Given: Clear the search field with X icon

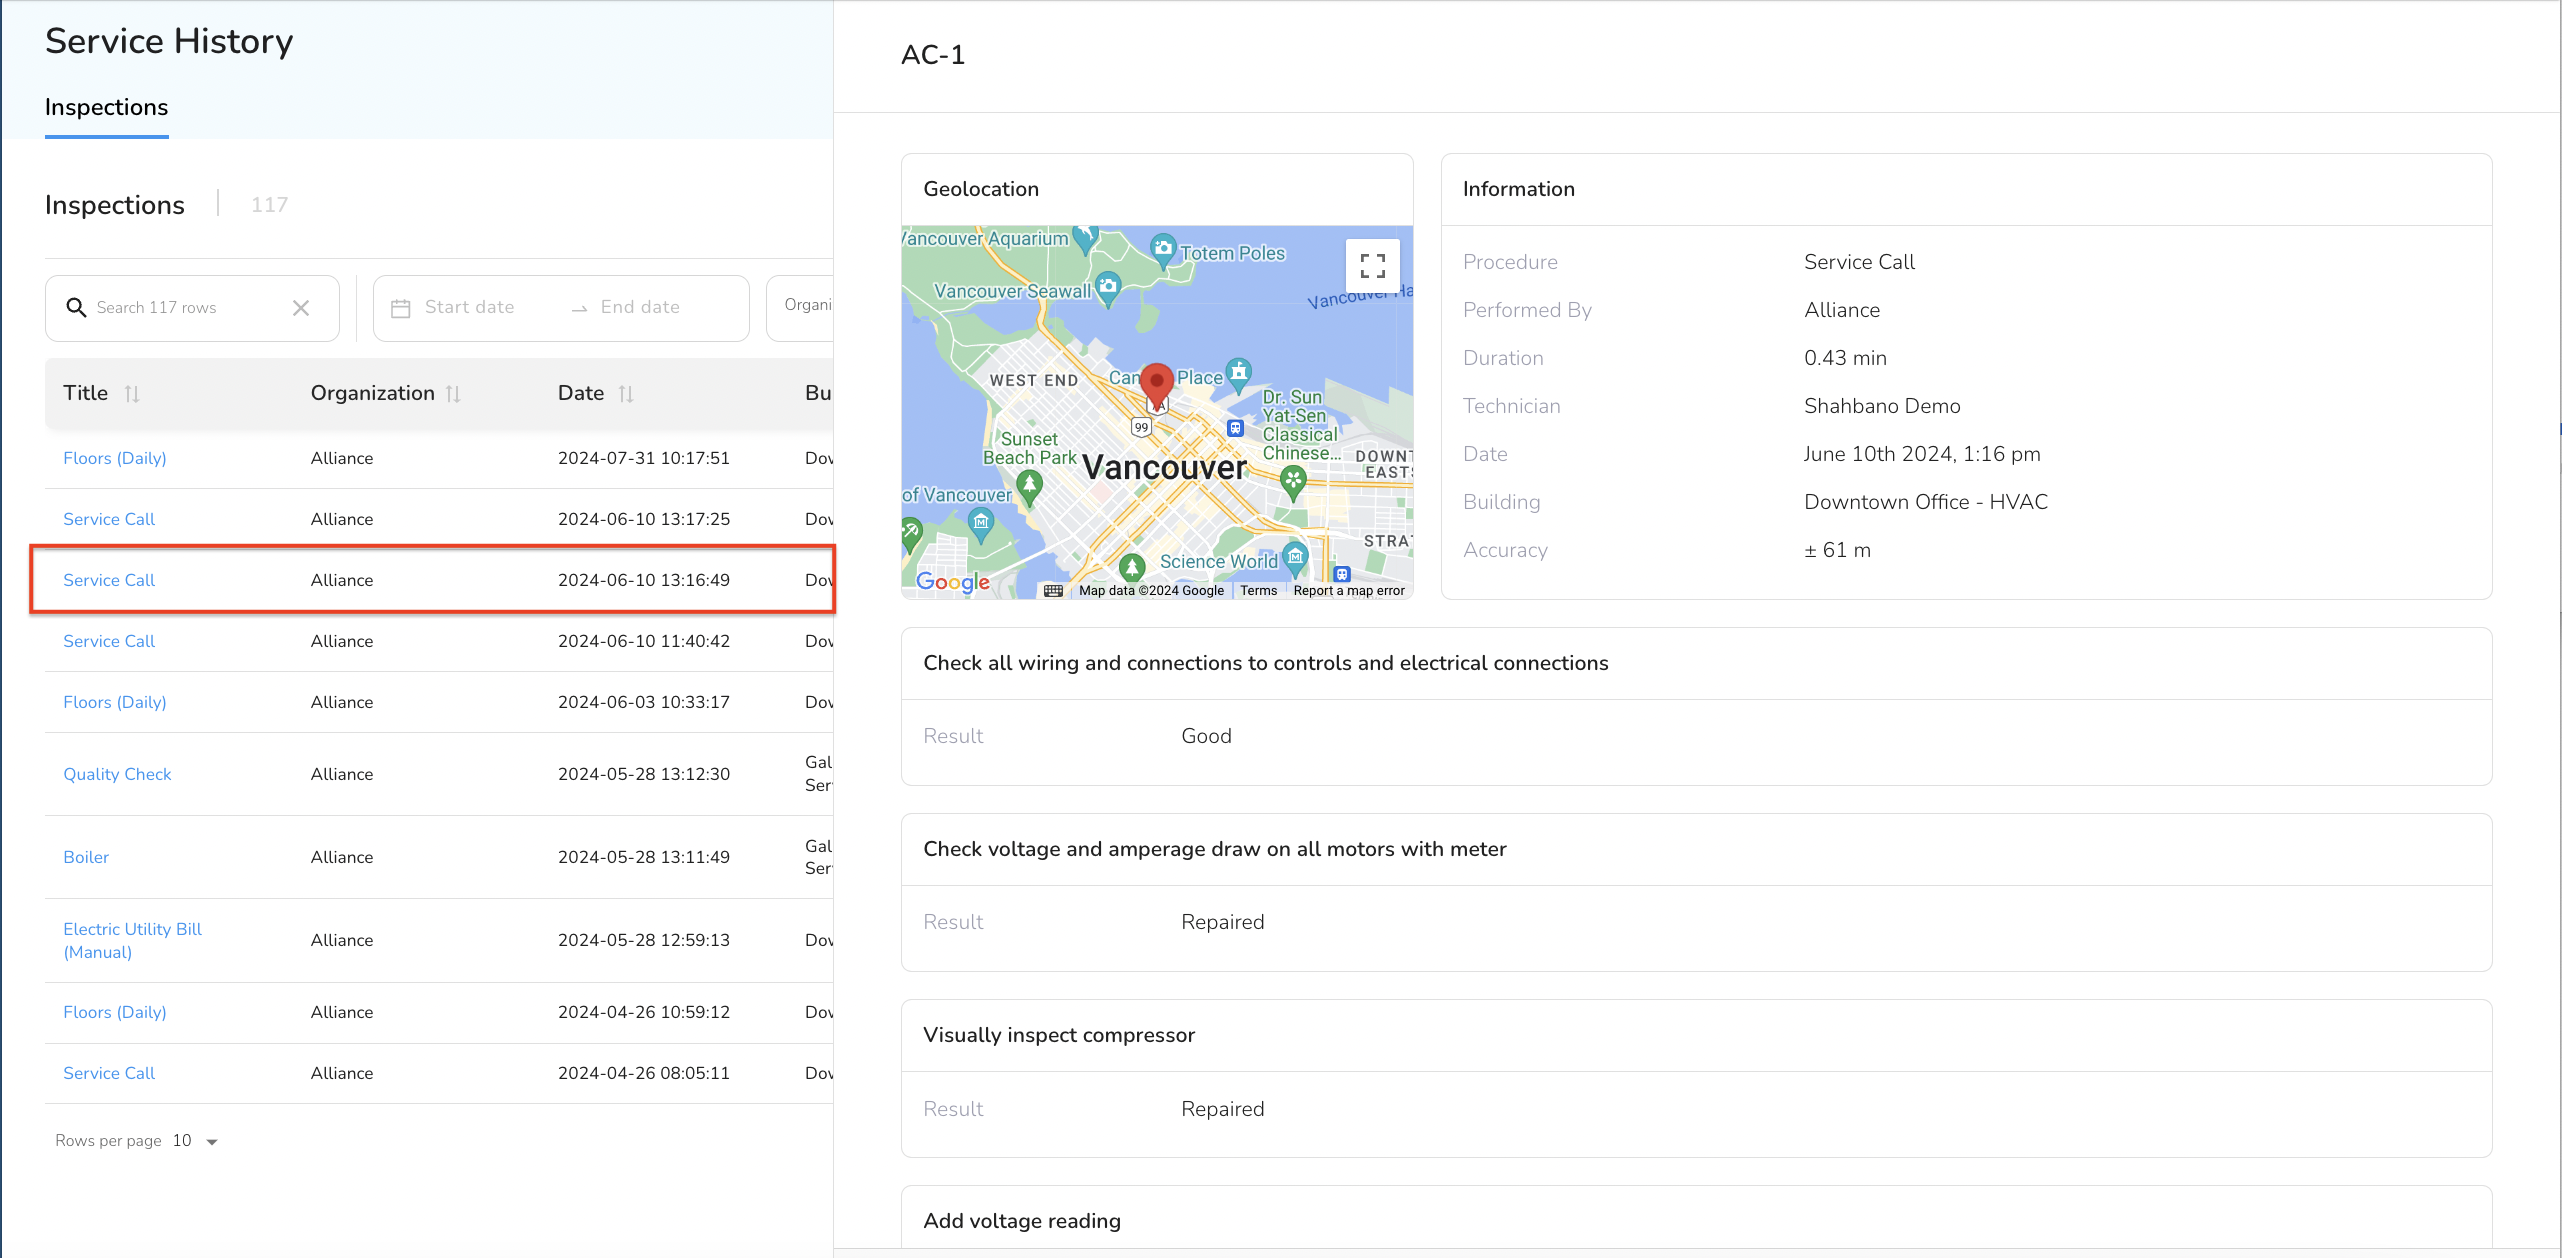Looking at the screenshot, I should click(x=301, y=308).
